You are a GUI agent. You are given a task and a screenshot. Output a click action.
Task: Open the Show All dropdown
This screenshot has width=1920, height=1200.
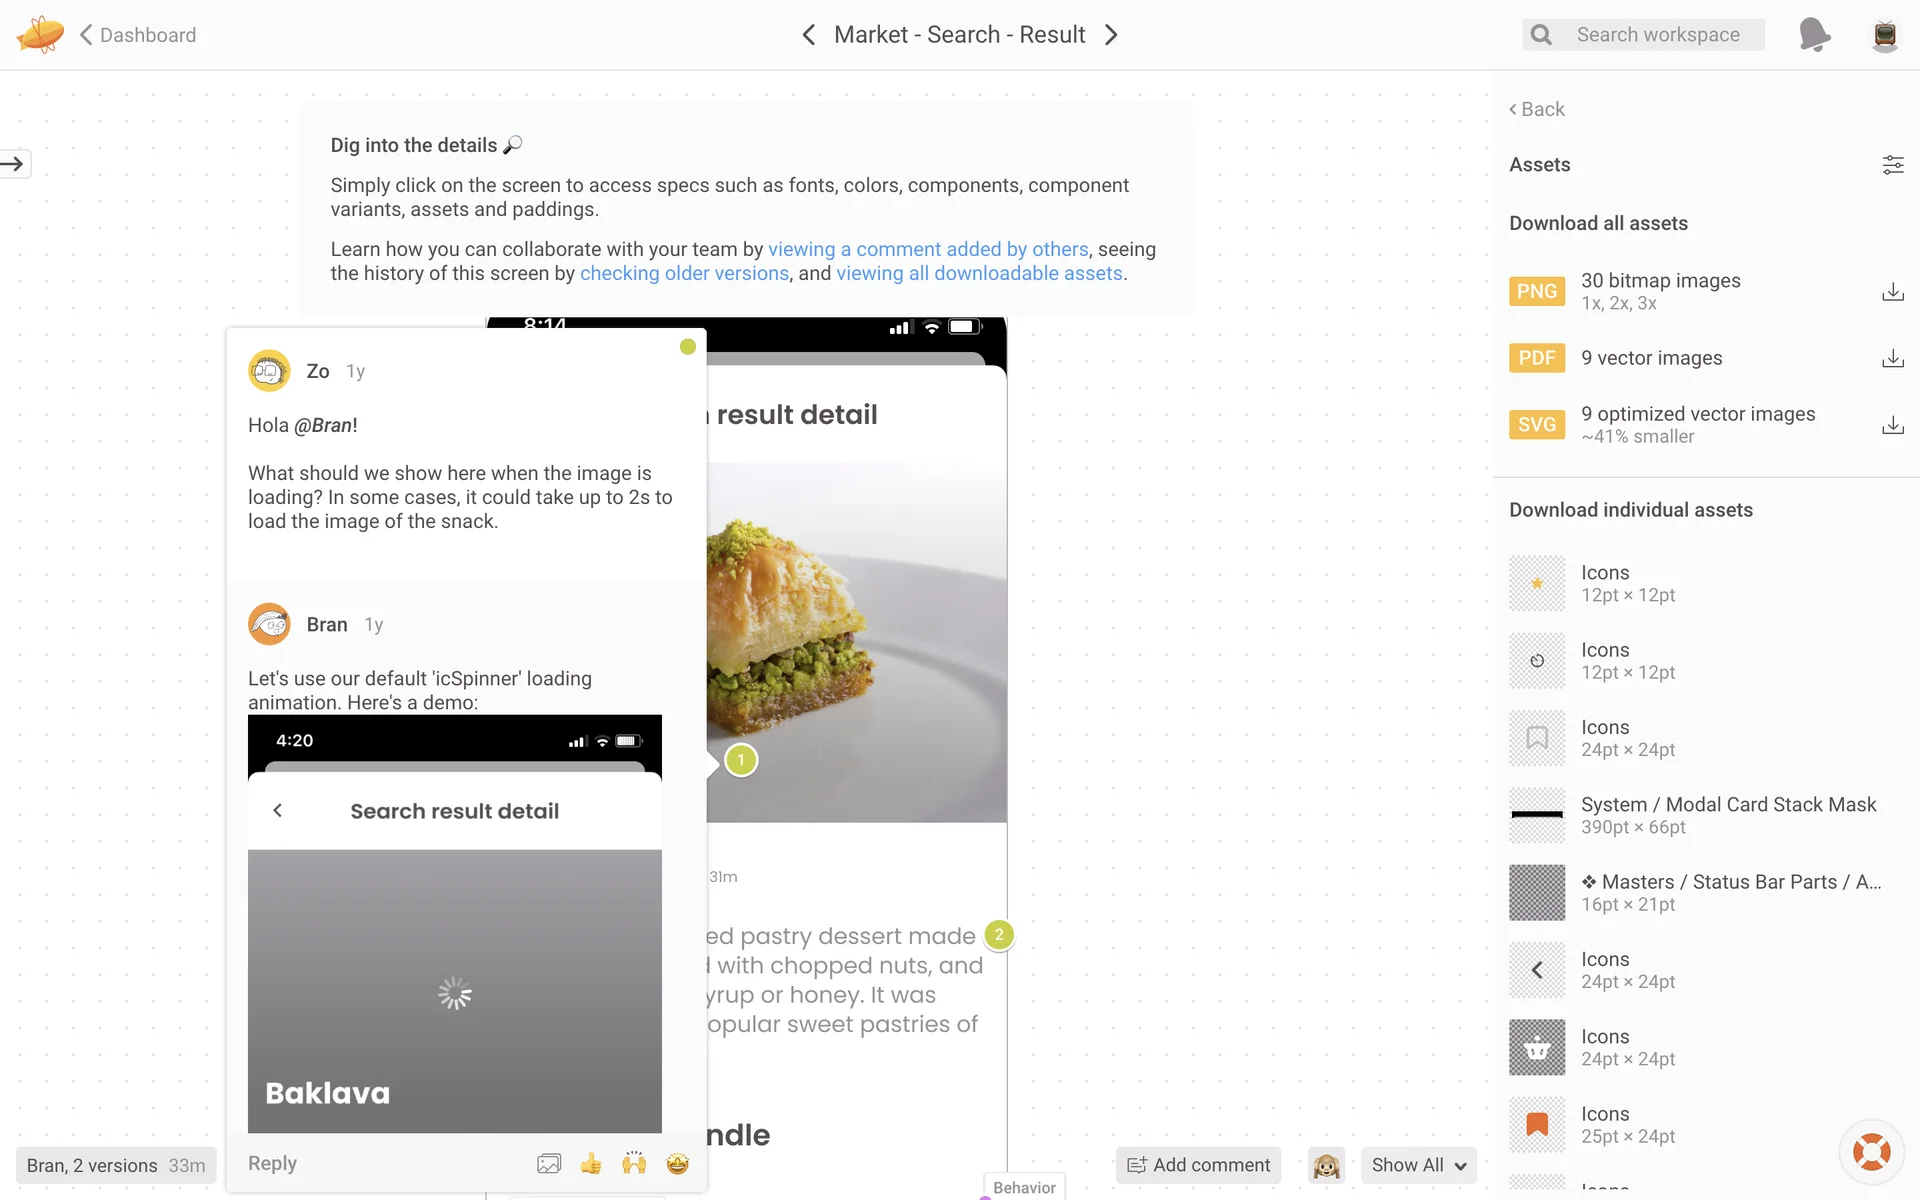(x=1418, y=1165)
